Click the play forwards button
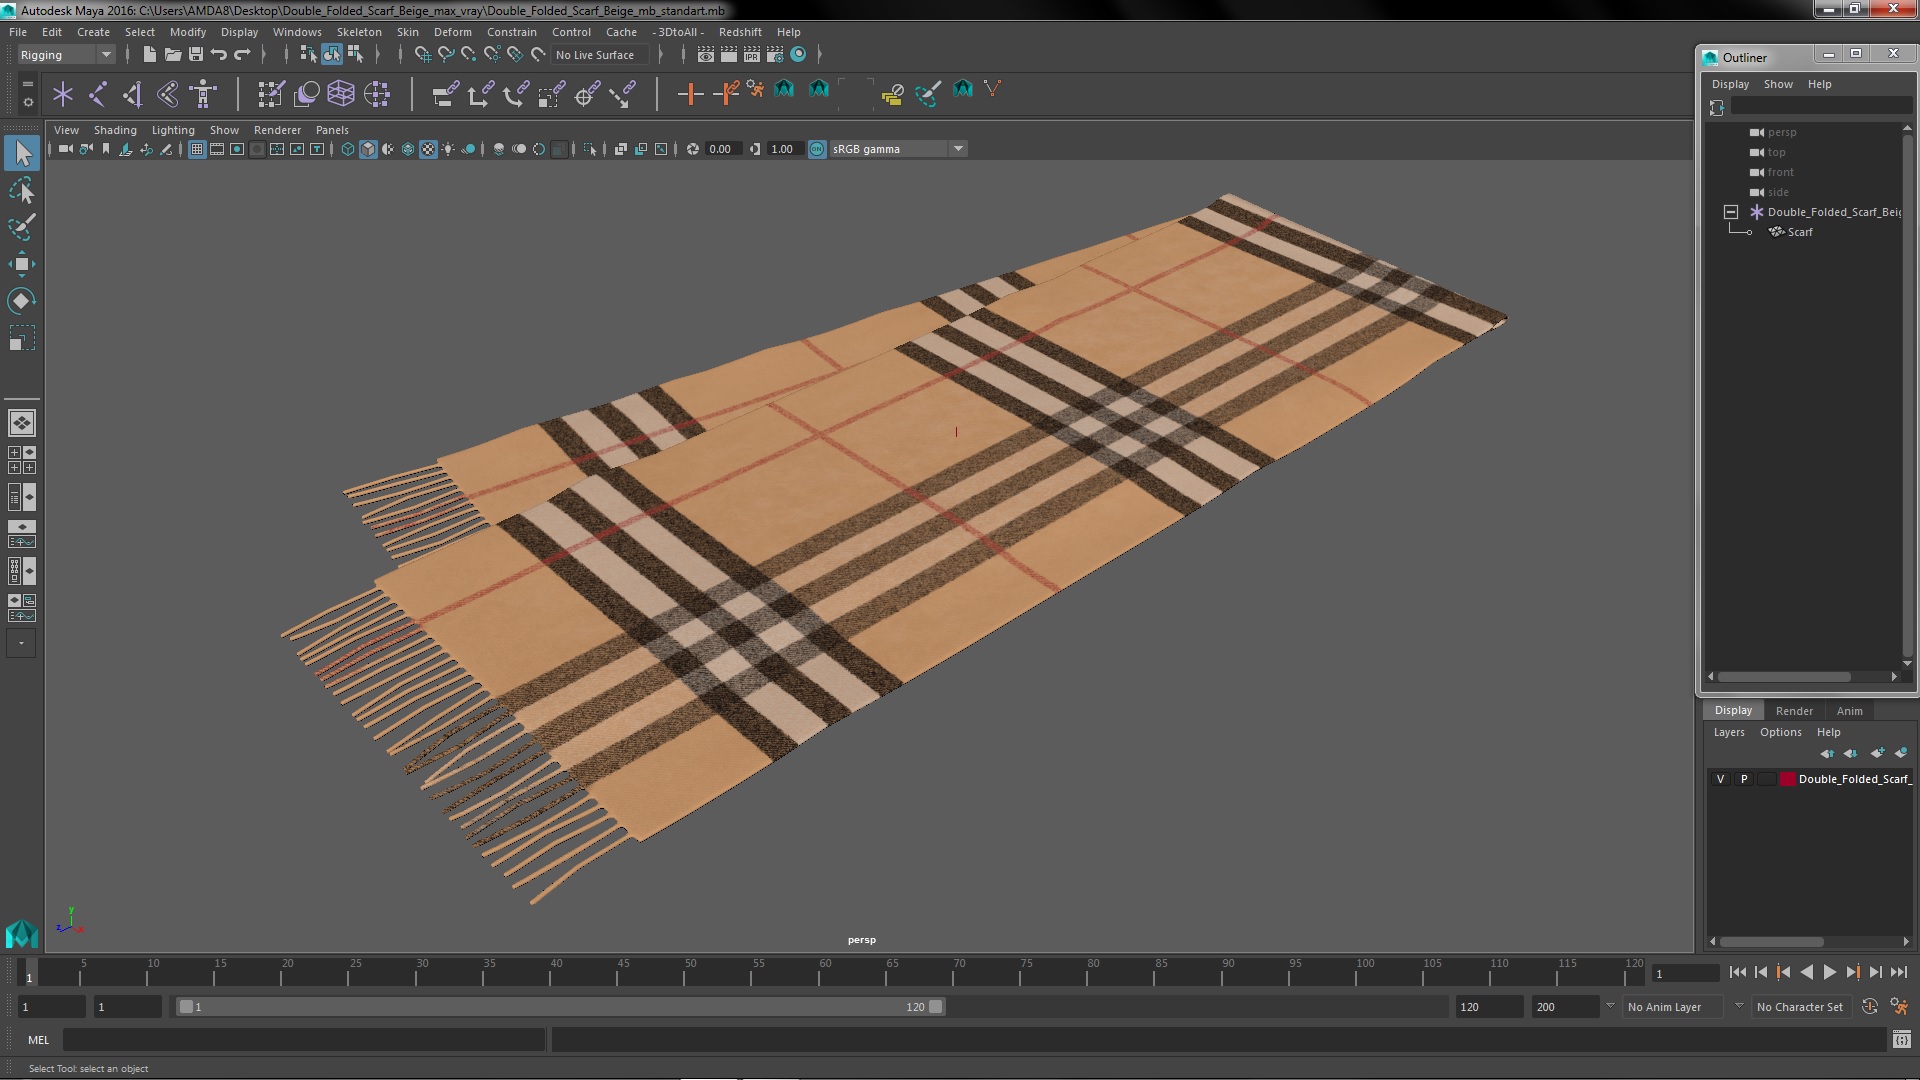 click(1829, 972)
